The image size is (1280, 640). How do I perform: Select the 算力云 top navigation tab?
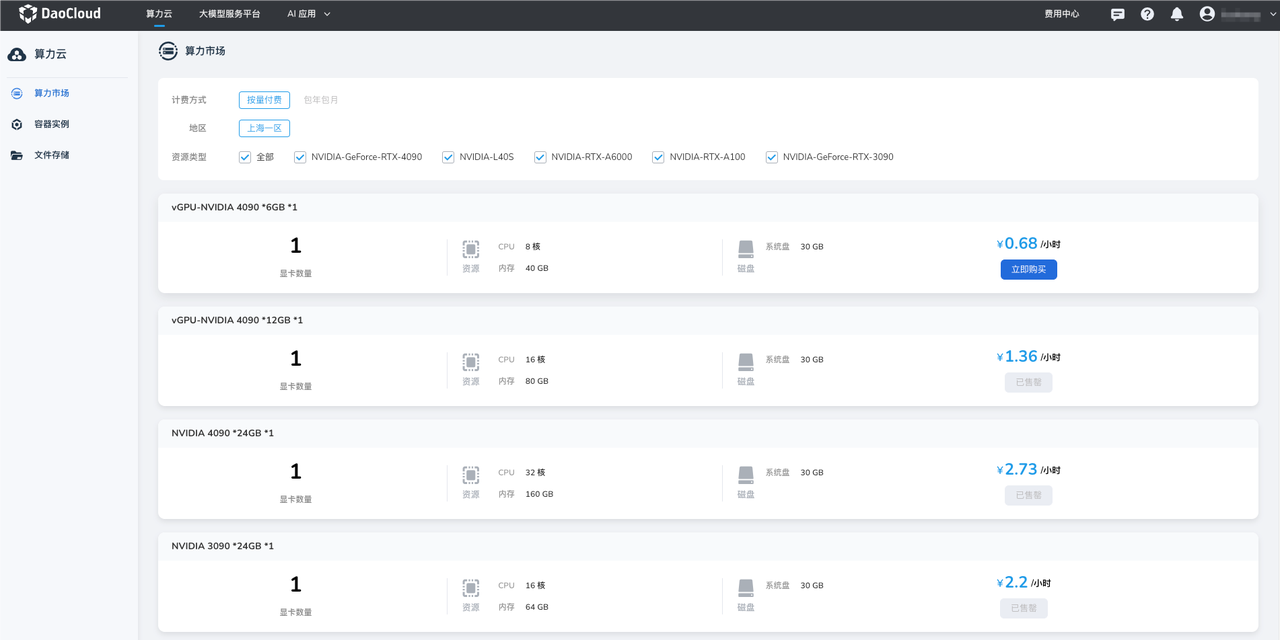pos(159,14)
